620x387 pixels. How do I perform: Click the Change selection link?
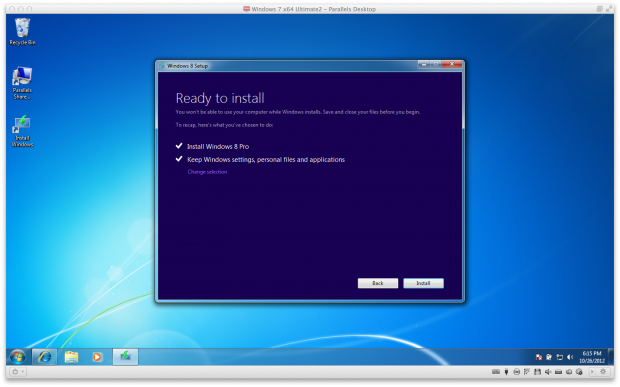click(207, 172)
